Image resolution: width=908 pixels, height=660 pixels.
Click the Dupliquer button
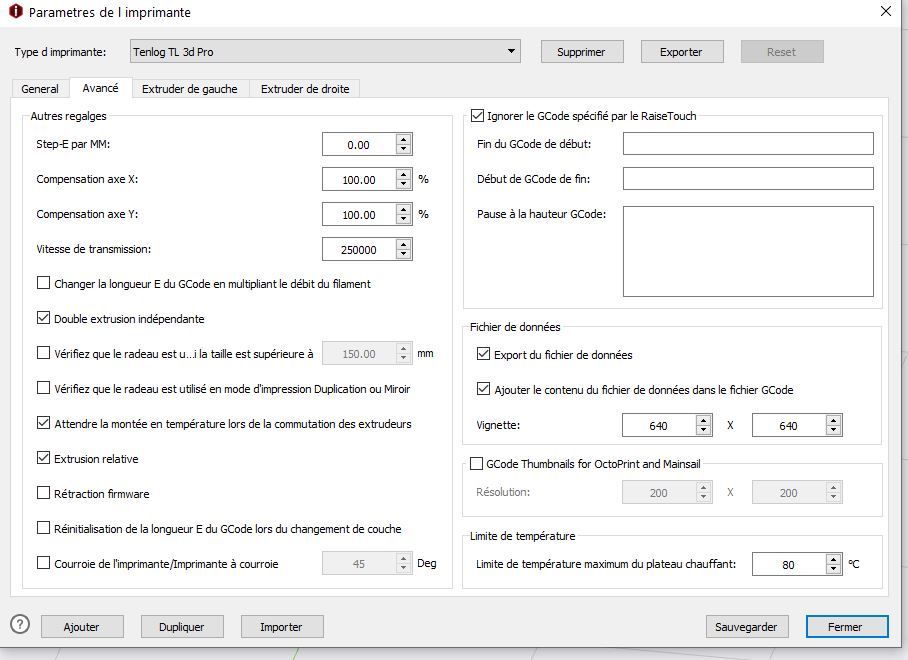coord(182,626)
